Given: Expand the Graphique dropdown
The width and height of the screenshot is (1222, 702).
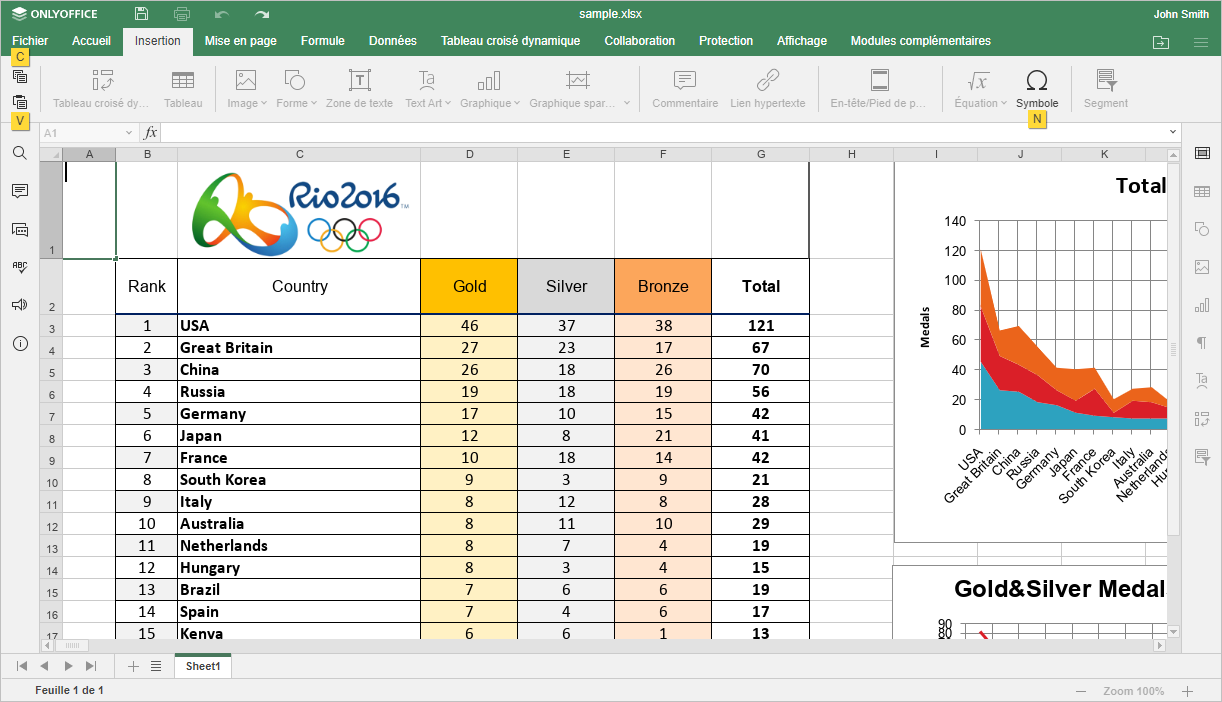Looking at the screenshot, I should [516, 103].
